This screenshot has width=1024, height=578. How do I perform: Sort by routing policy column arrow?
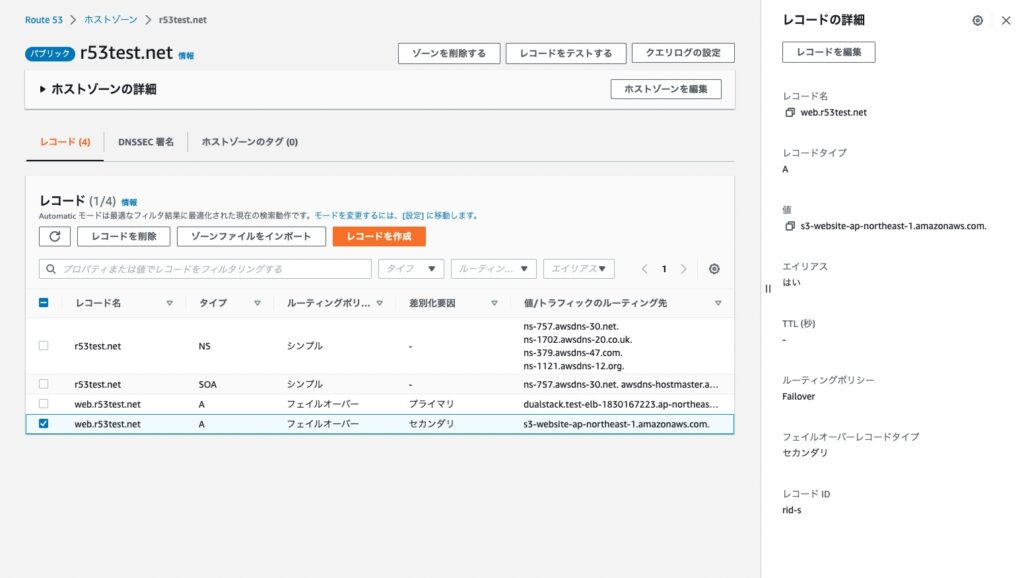pos(379,303)
